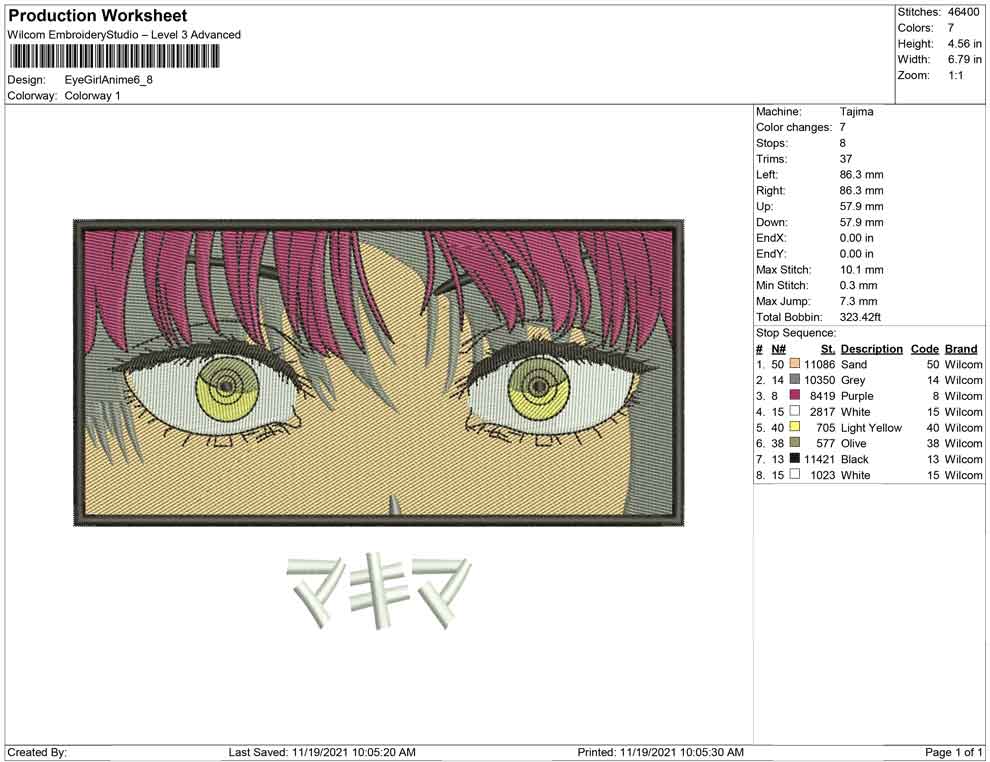
Task: Click the Production Worksheet title
Action: [98, 16]
